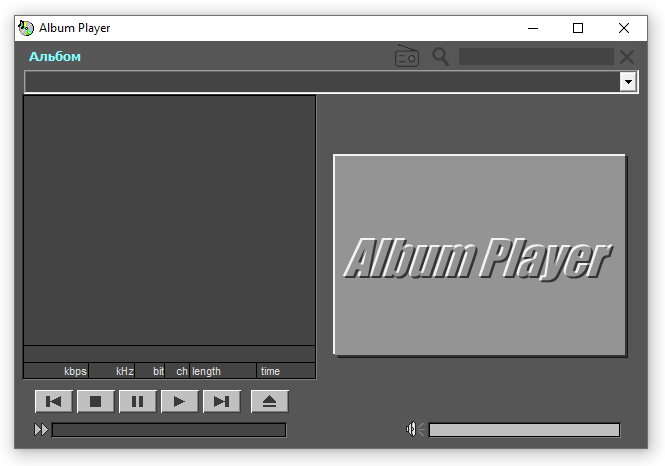Click the Album Player cover image

480,255
